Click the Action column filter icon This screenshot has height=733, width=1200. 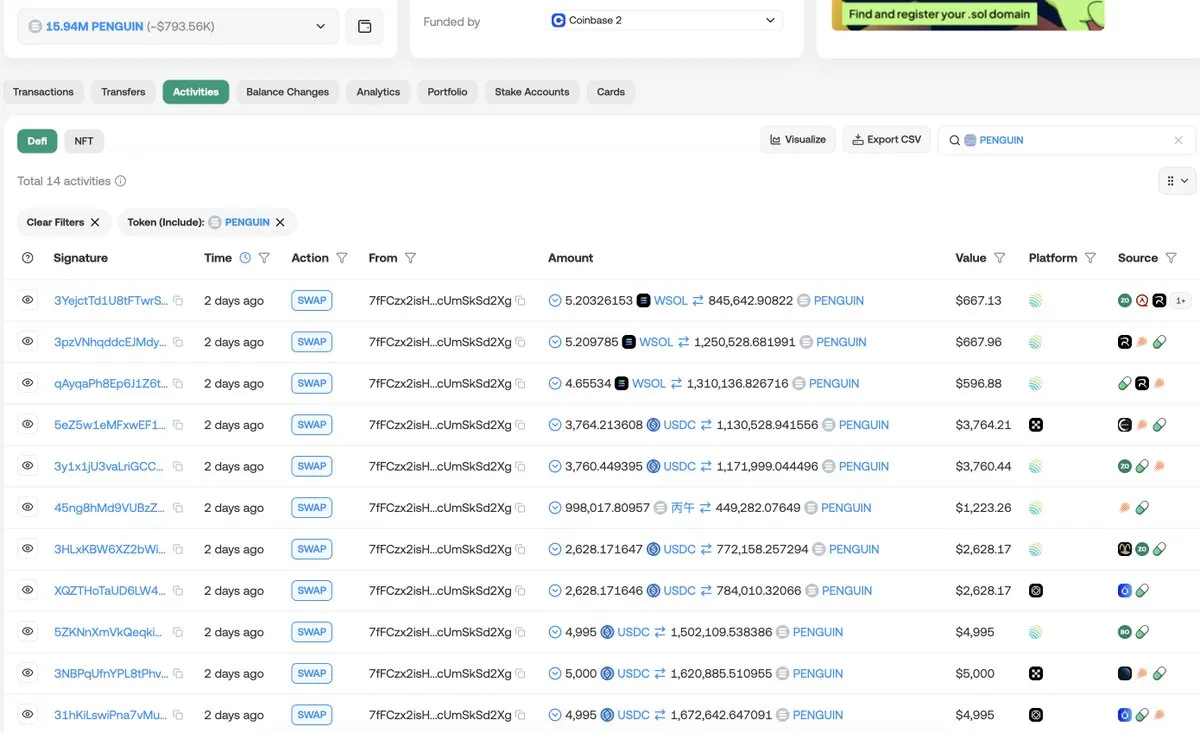pyautogui.click(x=342, y=258)
